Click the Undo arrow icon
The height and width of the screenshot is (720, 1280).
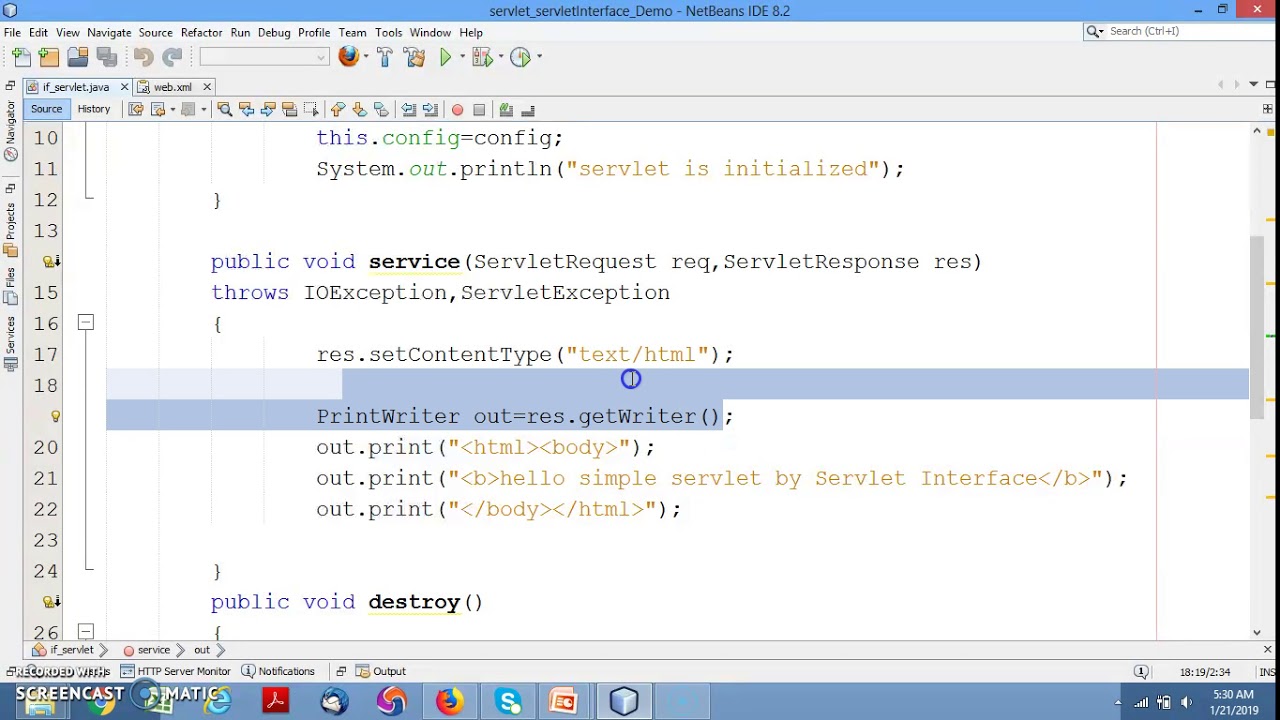[x=143, y=57]
